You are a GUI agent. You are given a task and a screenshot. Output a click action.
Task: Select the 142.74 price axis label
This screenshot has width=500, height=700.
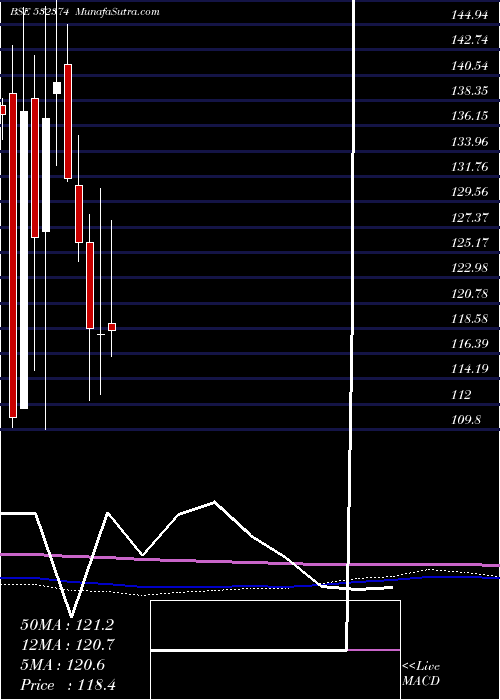pos(469,41)
